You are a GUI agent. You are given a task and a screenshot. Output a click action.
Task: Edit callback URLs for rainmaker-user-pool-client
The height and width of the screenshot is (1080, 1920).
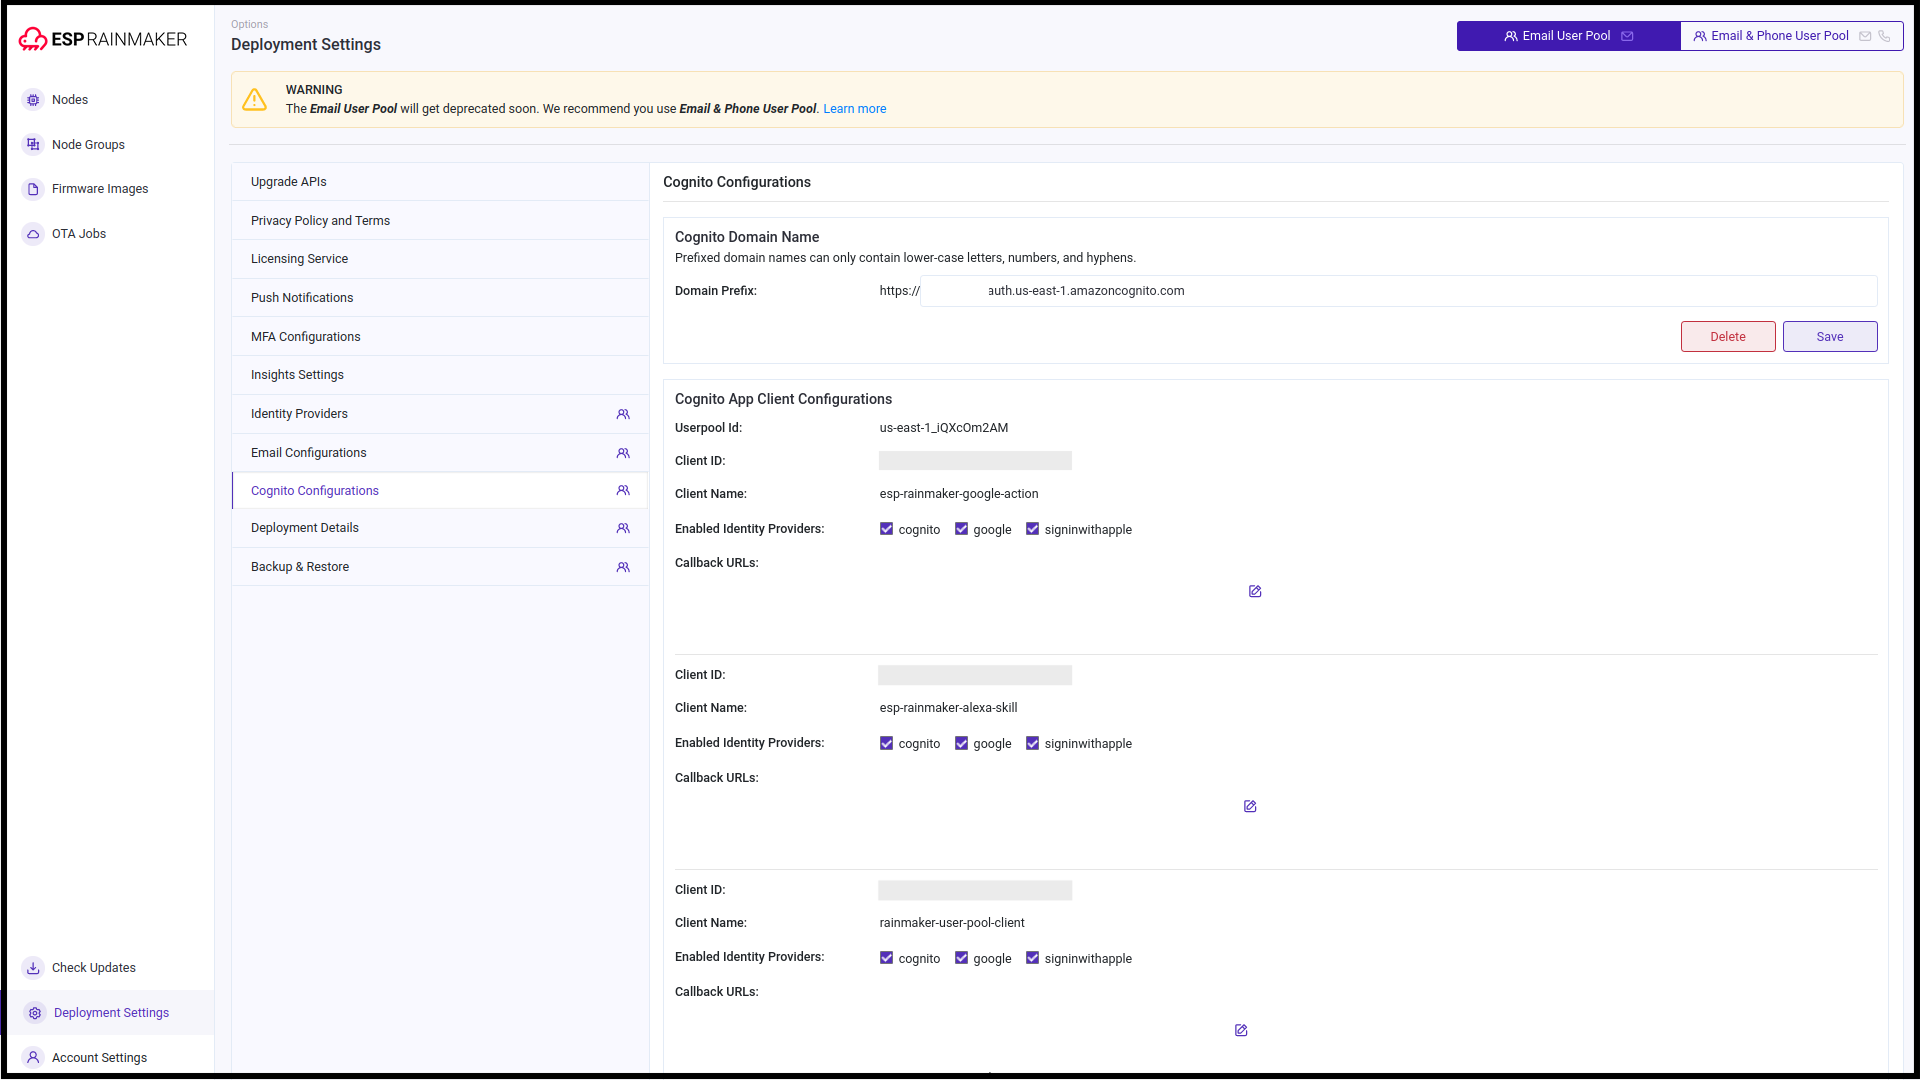coord(1241,1031)
